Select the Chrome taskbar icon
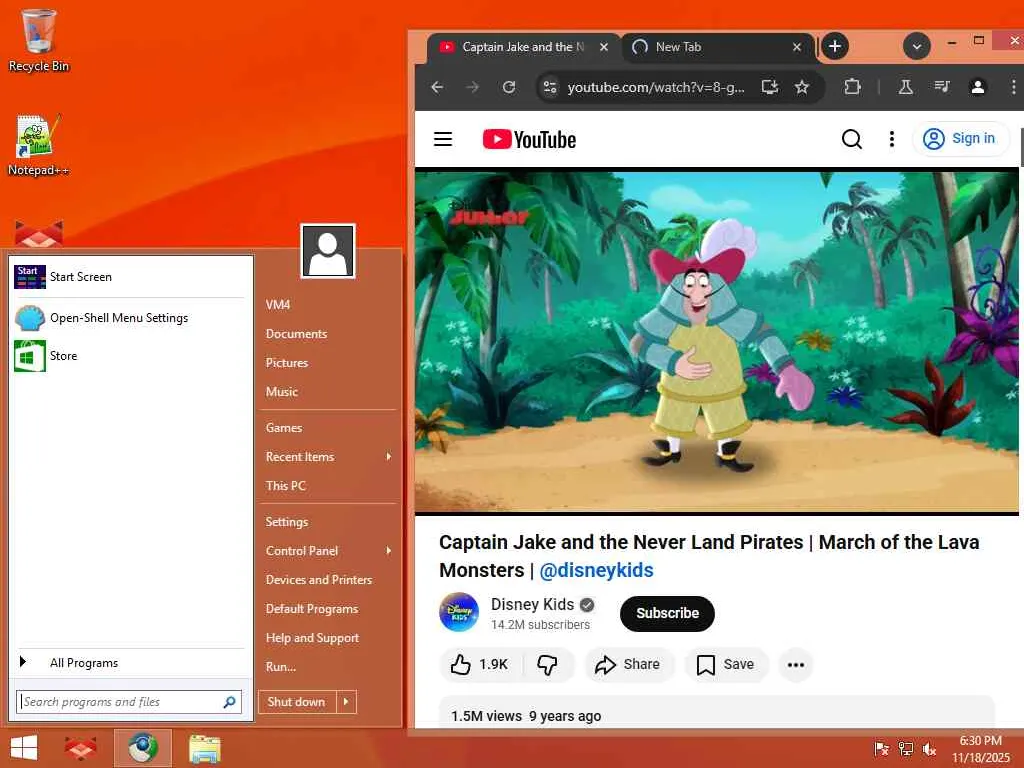The width and height of the screenshot is (1024, 768). click(x=142, y=748)
